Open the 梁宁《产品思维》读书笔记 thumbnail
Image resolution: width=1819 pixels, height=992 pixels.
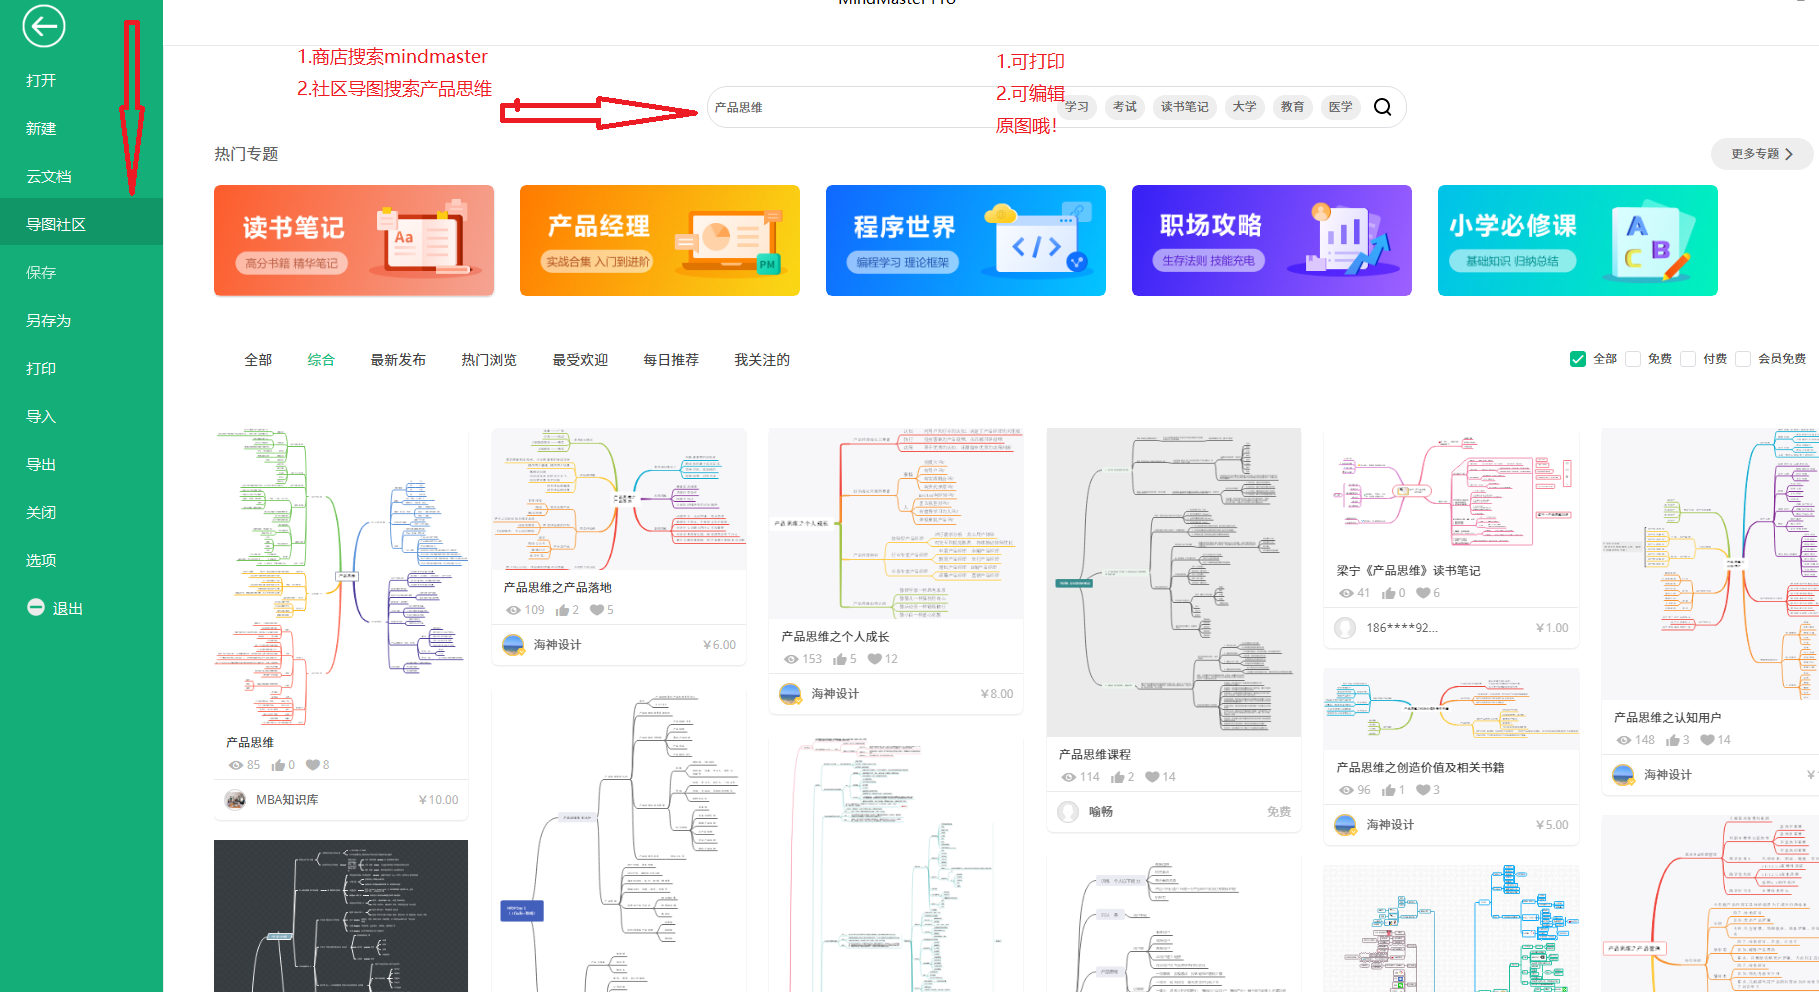1451,491
